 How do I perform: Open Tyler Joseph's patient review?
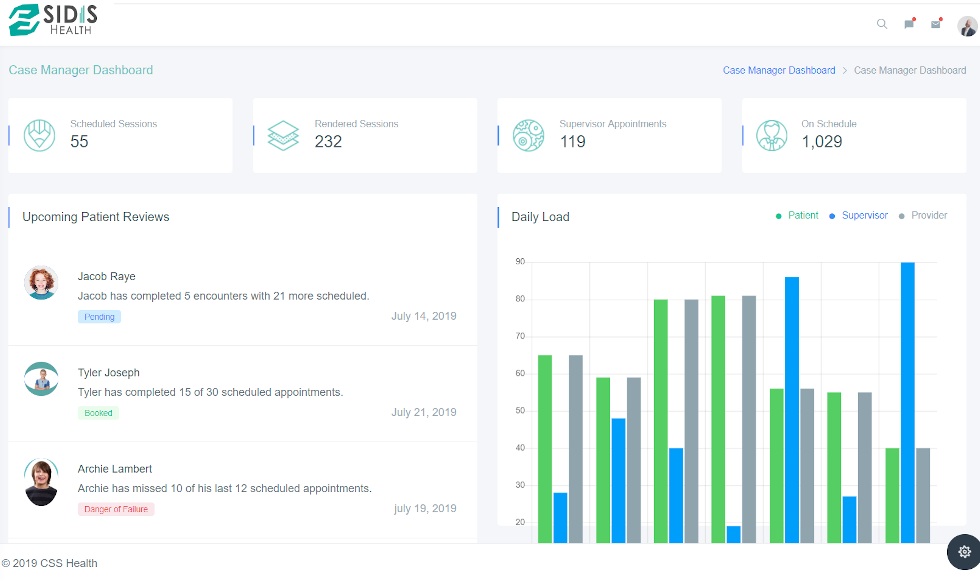coord(109,373)
